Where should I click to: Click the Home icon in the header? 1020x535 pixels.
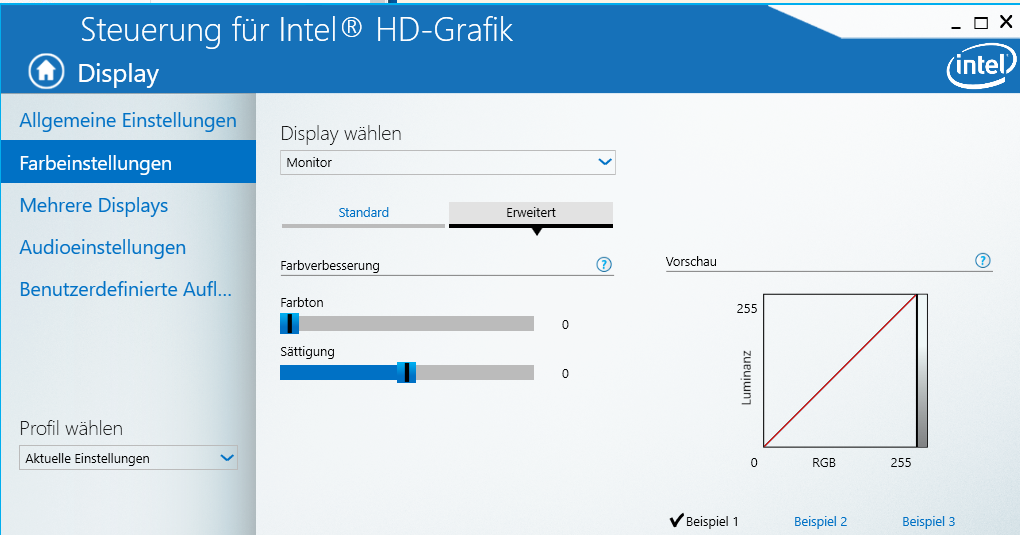44,71
